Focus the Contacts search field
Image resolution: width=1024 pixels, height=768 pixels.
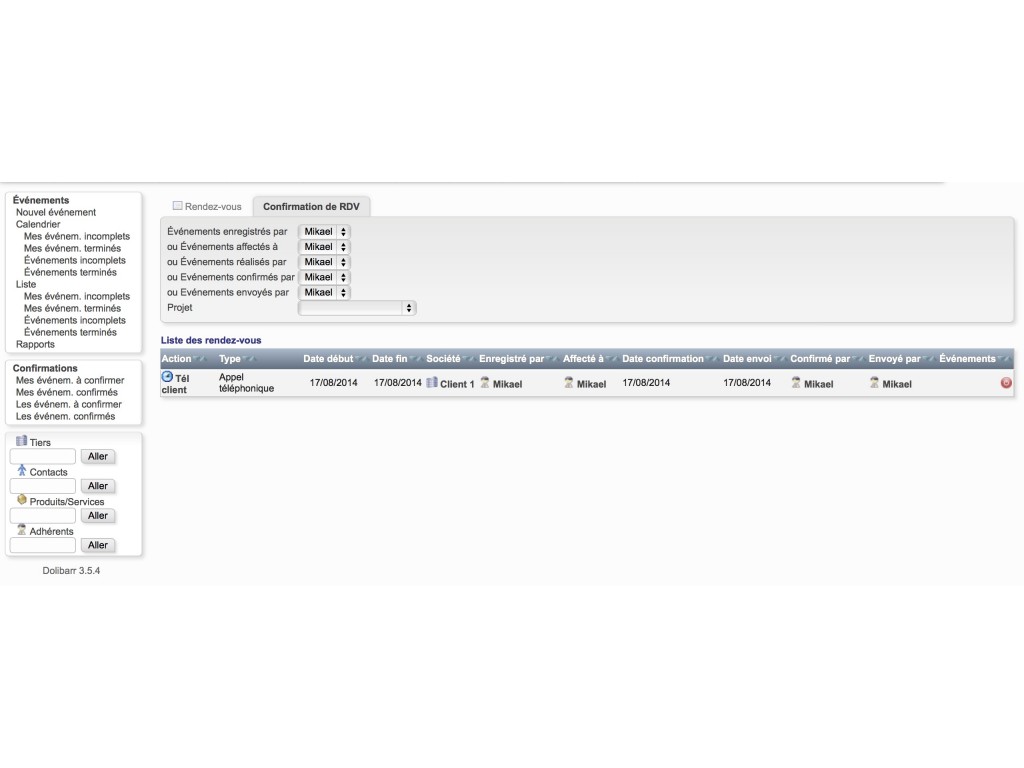pyautogui.click(x=43, y=486)
